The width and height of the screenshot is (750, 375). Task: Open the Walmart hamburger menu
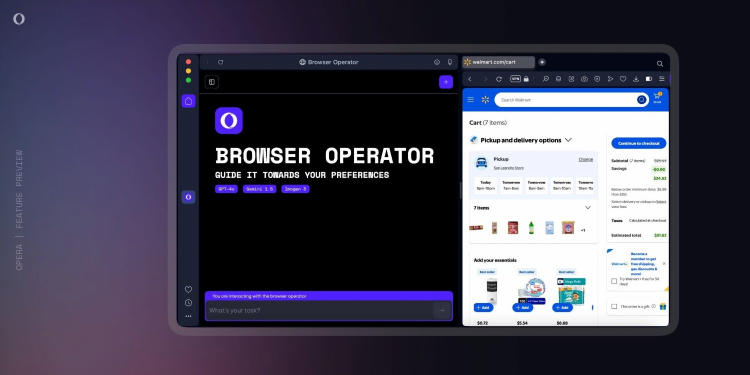click(471, 99)
